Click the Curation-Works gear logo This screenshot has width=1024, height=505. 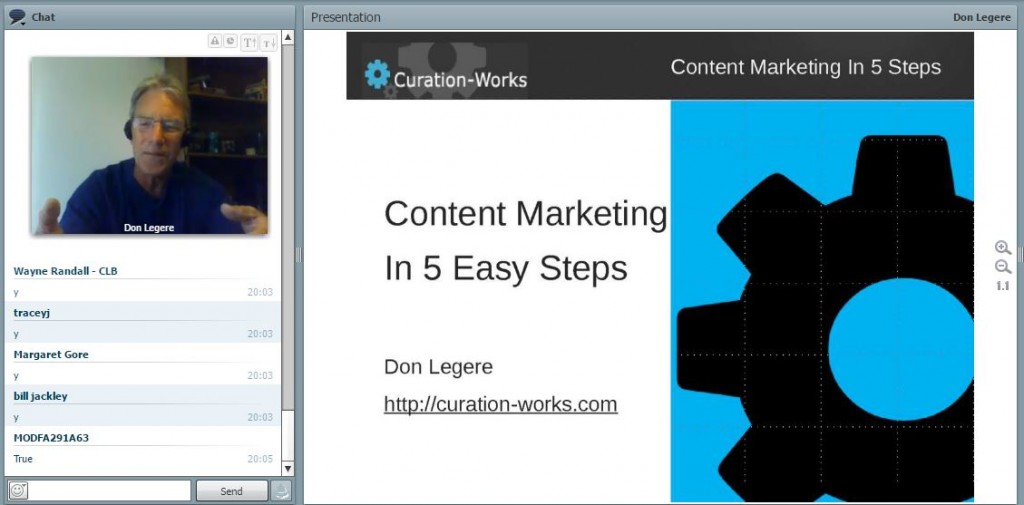[377, 76]
